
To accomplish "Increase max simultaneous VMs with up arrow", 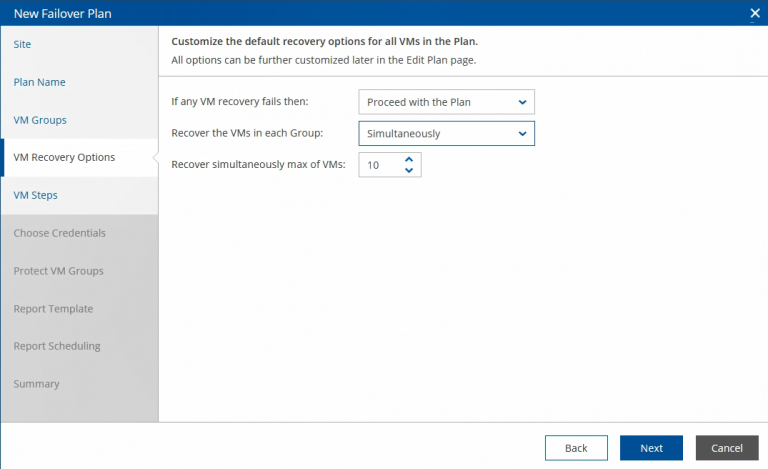I will click(x=409, y=160).
